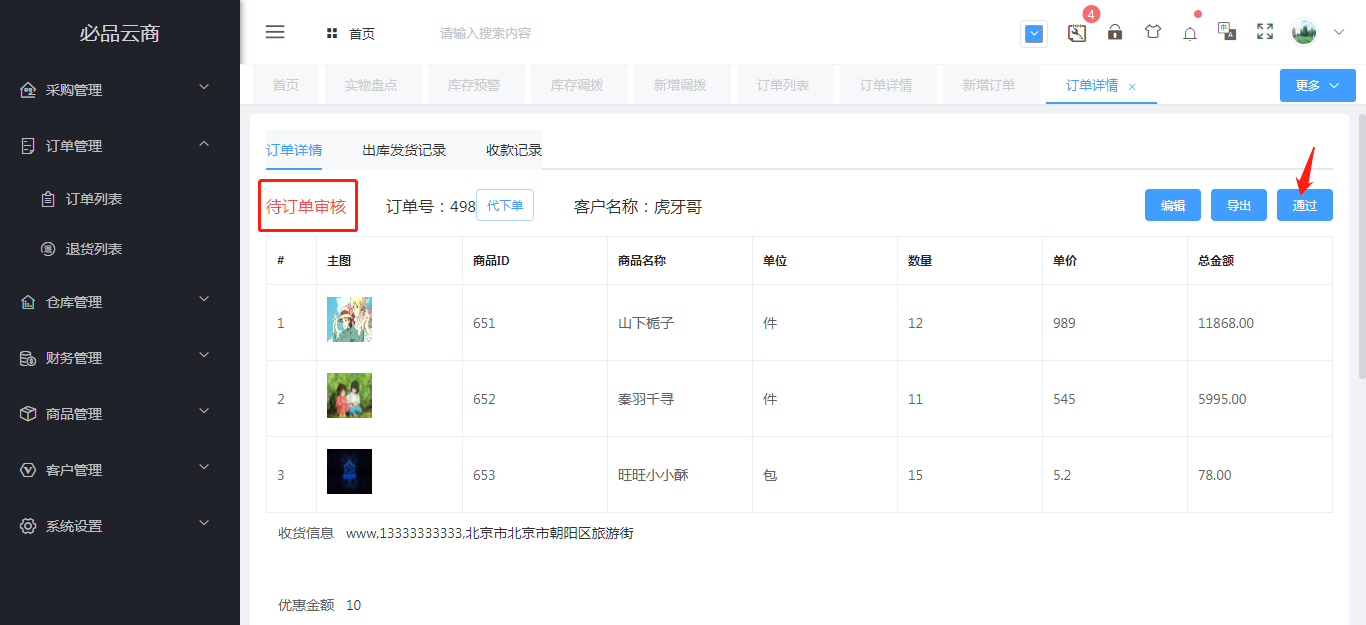The height and width of the screenshot is (625, 1366).
Task: Switch to the 库存预警 page tab
Action: click(474, 86)
